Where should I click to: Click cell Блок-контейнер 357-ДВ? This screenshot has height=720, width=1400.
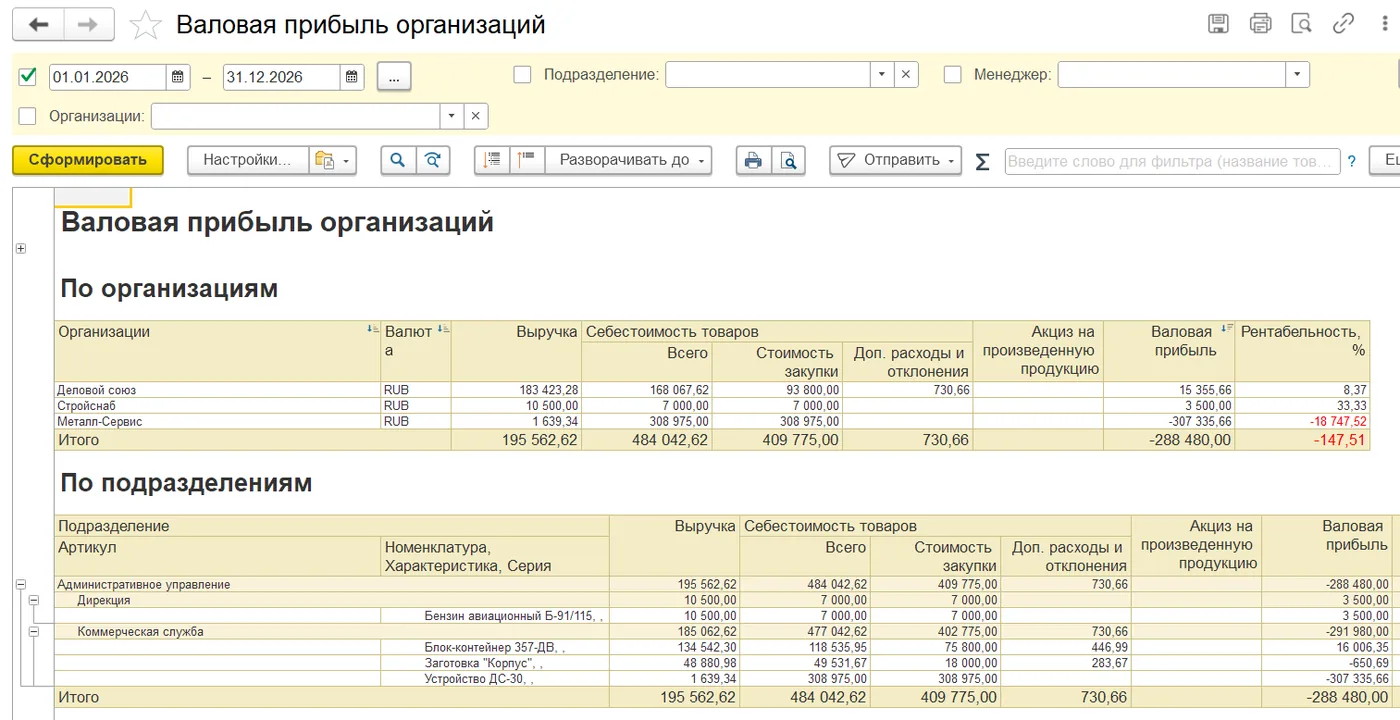click(x=494, y=647)
